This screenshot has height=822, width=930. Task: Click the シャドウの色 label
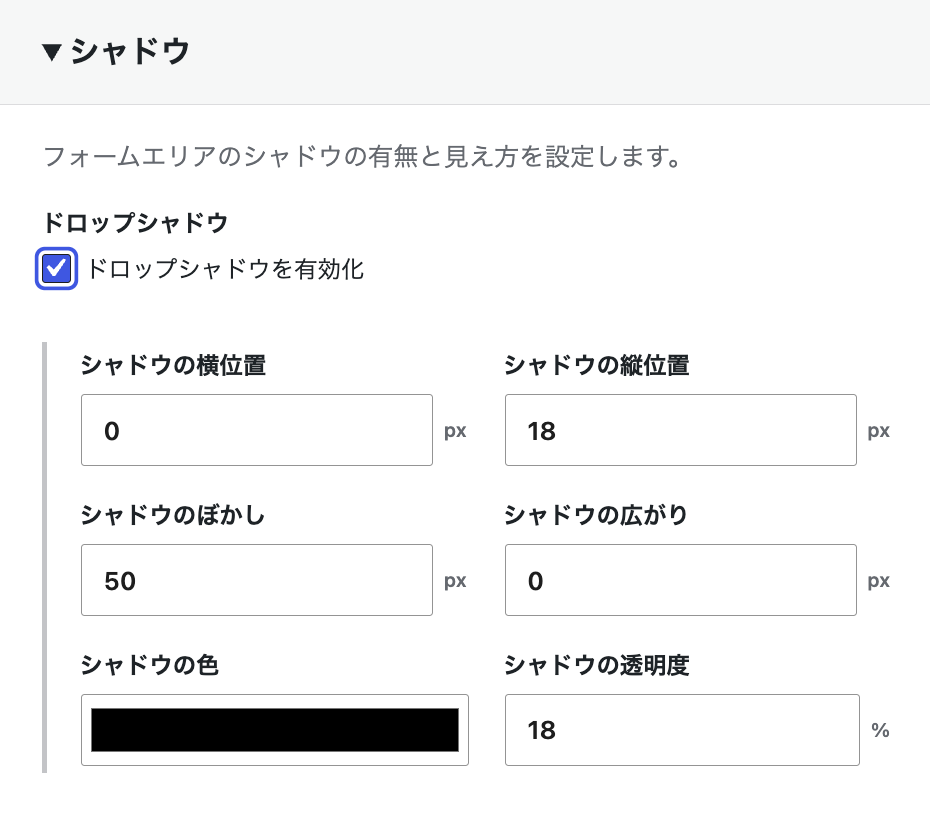coord(149,665)
